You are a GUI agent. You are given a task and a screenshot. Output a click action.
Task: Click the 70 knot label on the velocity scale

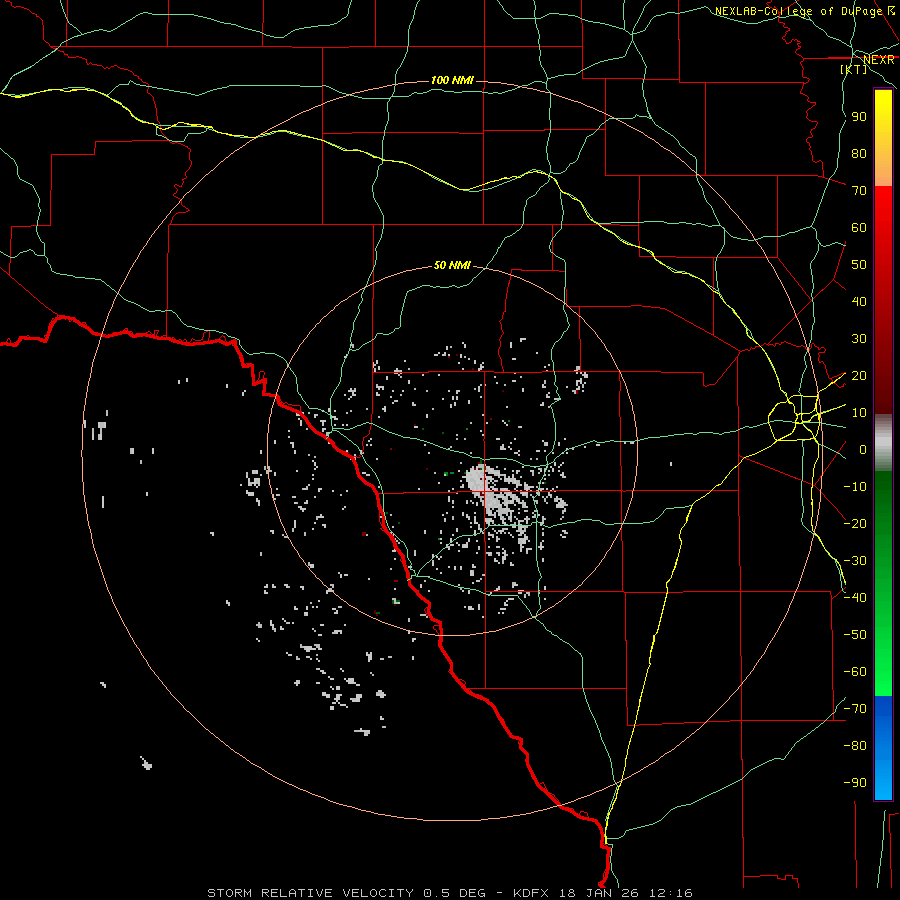click(x=859, y=191)
